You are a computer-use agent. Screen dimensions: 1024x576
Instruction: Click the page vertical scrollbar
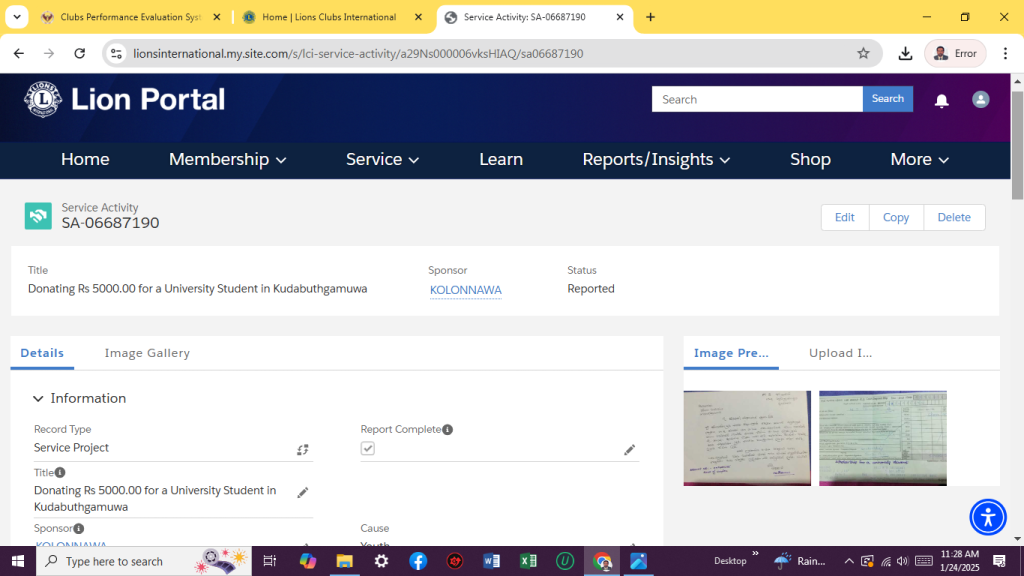(1017, 146)
